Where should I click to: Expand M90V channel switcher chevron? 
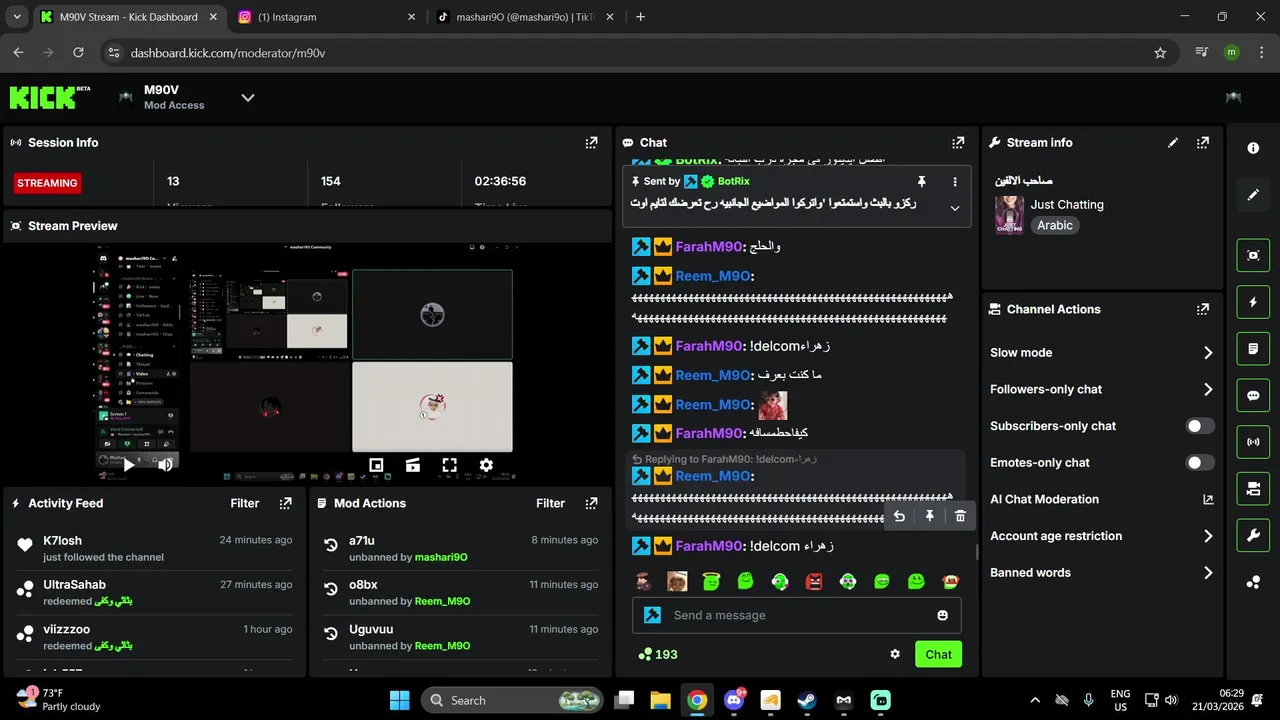tap(248, 97)
